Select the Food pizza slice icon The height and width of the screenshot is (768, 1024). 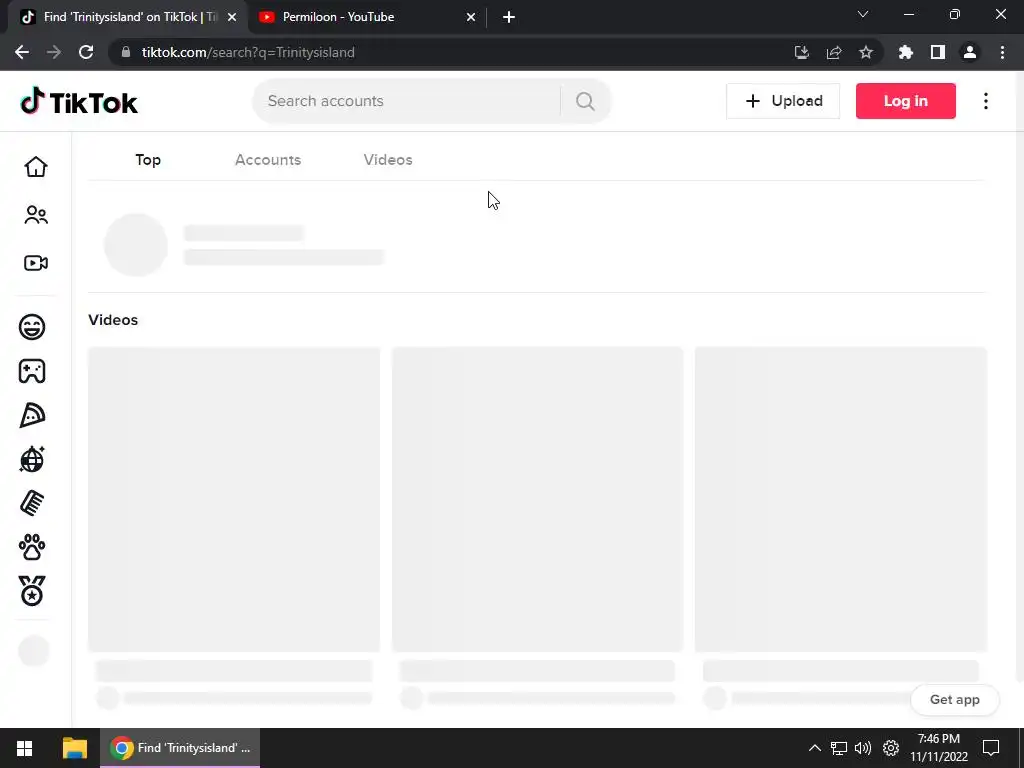point(32,415)
